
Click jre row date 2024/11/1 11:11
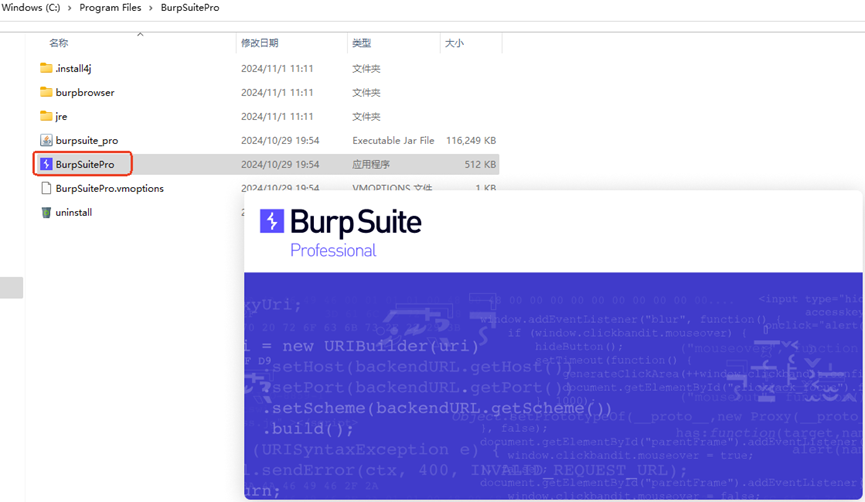pos(277,116)
